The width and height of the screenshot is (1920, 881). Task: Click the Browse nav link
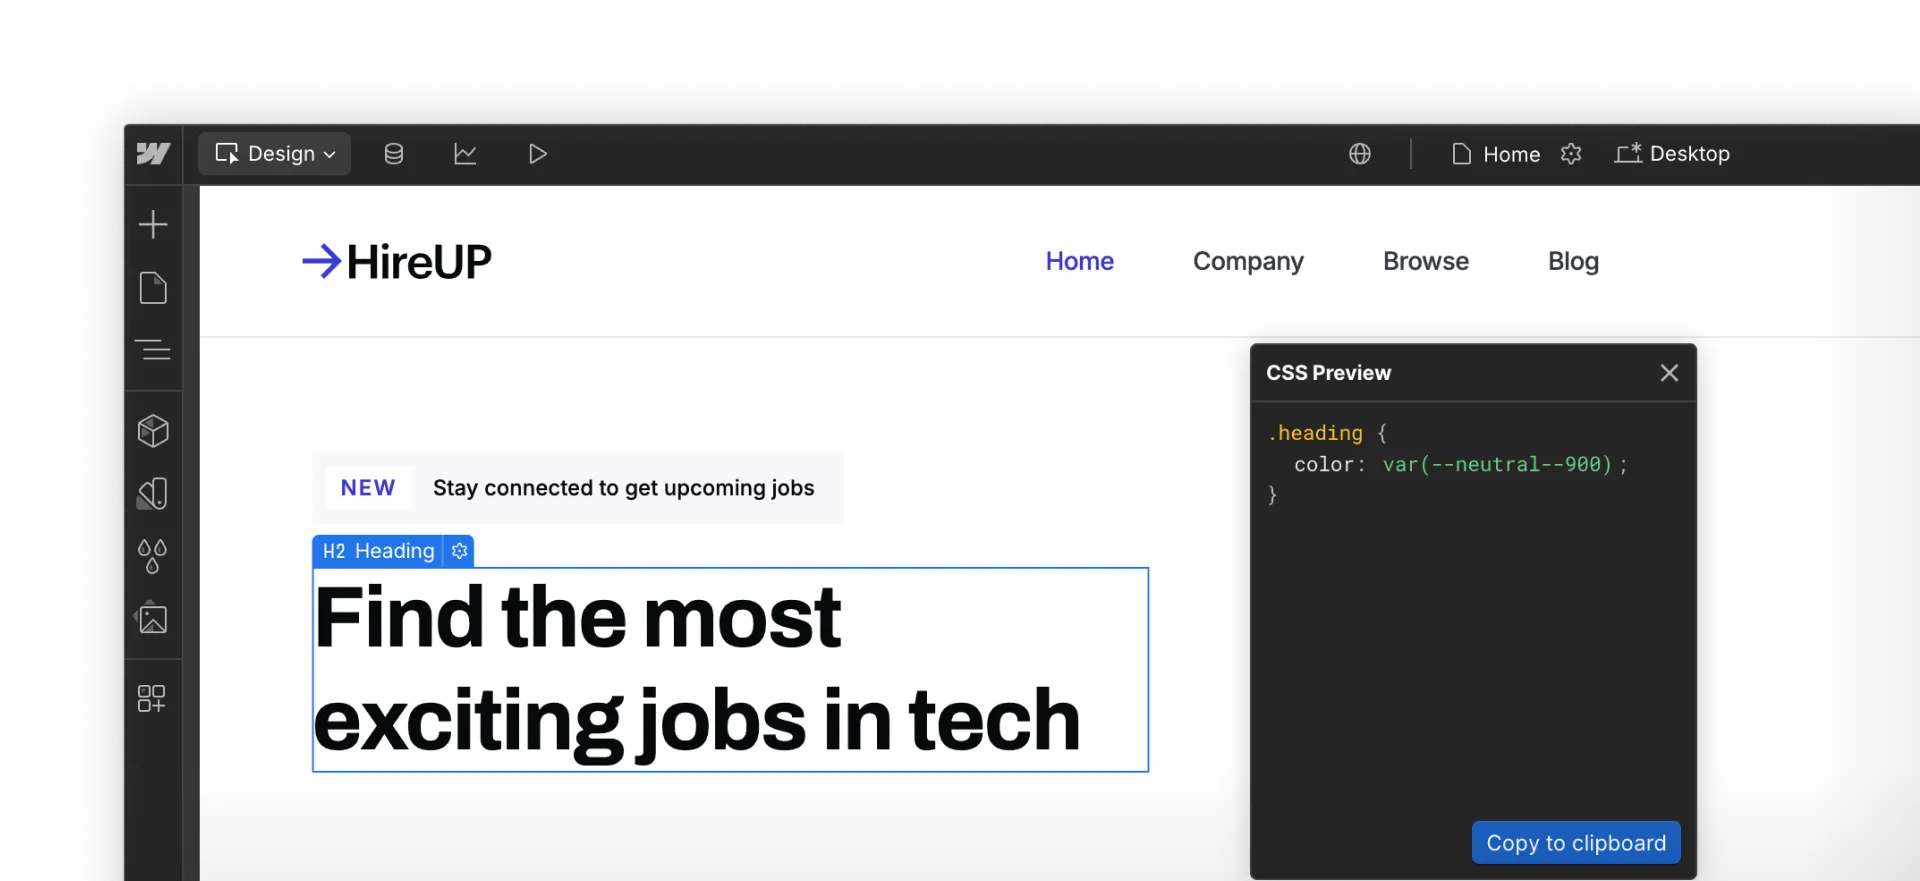point(1426,261)
